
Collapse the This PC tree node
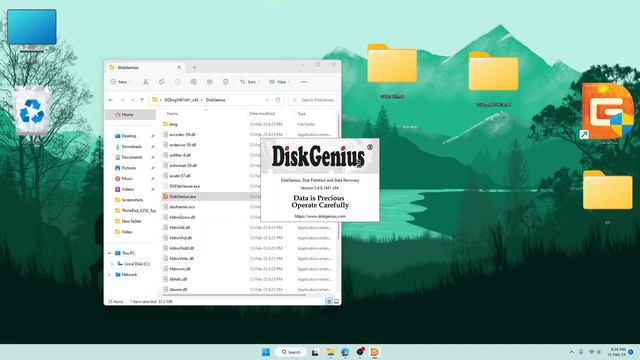click(109, 253)
